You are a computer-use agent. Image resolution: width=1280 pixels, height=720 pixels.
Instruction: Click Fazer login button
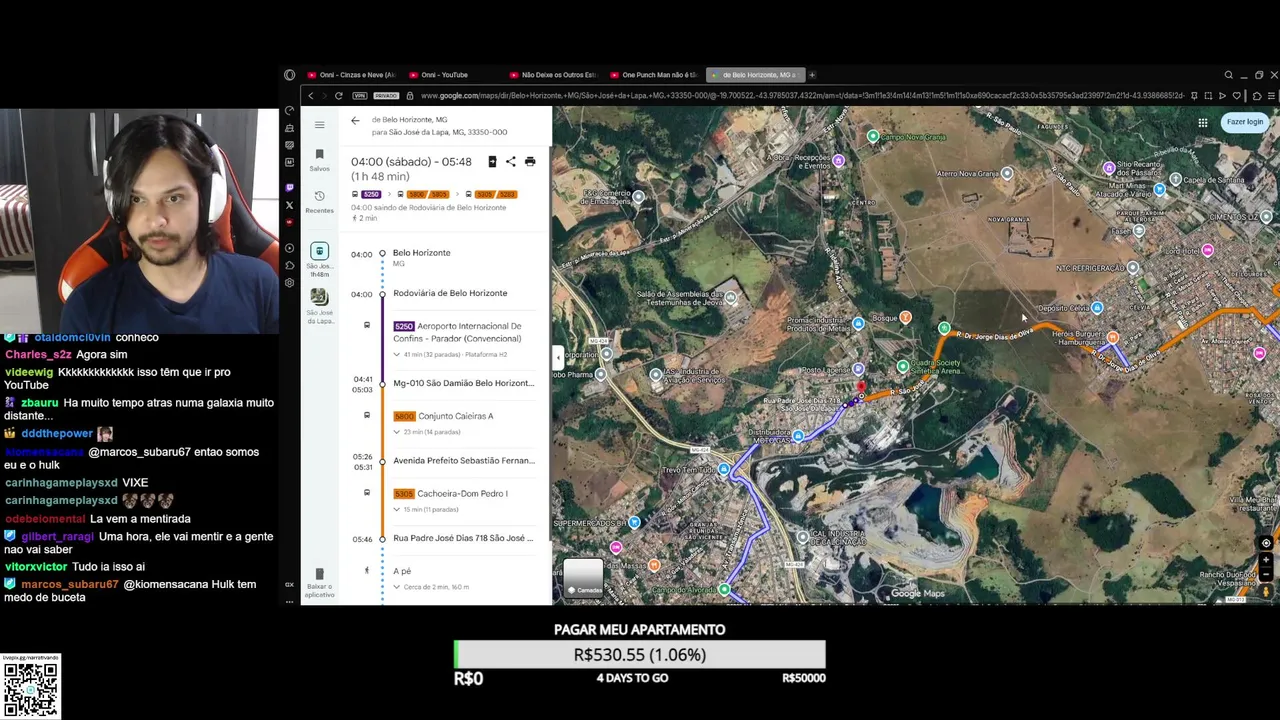(x=1245, y=122)
